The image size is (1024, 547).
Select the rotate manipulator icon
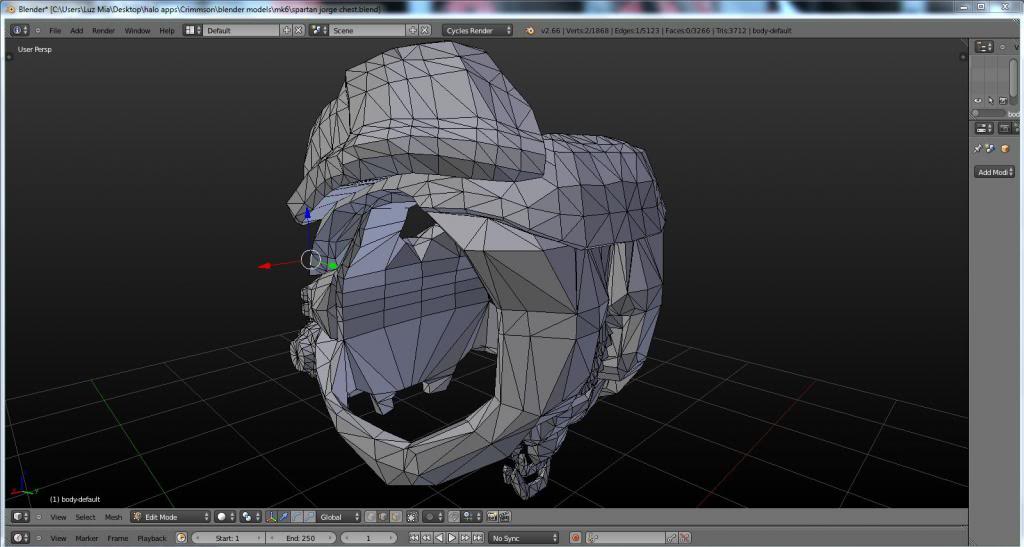tap(297, 517)
